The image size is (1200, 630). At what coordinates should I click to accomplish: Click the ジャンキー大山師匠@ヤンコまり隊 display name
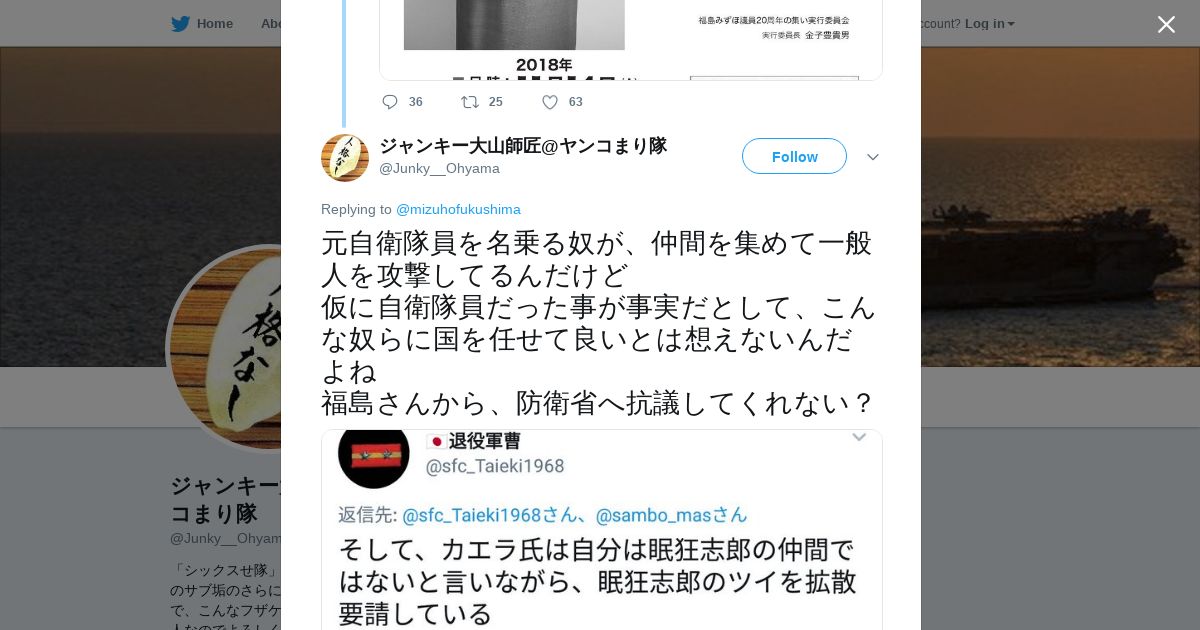(523, 146)
